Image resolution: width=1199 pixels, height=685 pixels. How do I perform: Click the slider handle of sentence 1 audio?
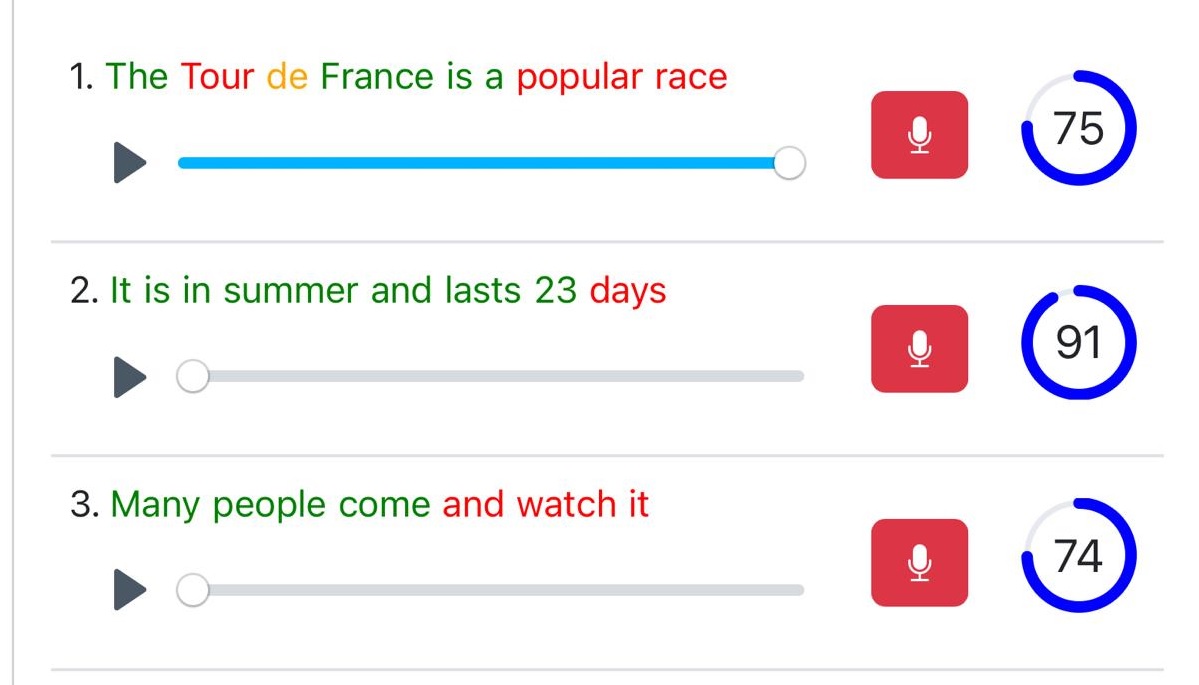click(x=789, y=163)
